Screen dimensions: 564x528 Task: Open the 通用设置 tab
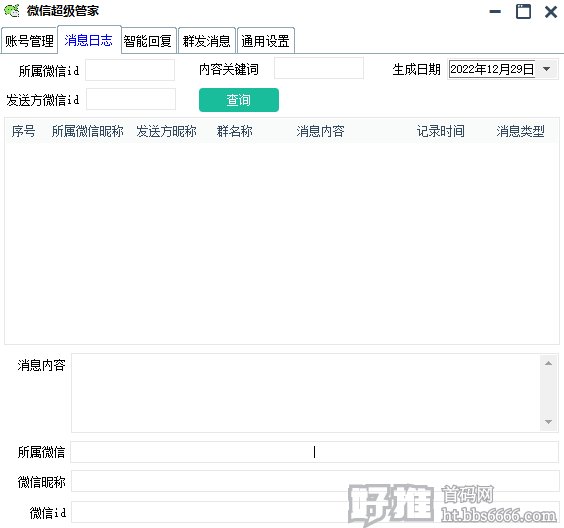pyautogui.click(x=265, y=41)
